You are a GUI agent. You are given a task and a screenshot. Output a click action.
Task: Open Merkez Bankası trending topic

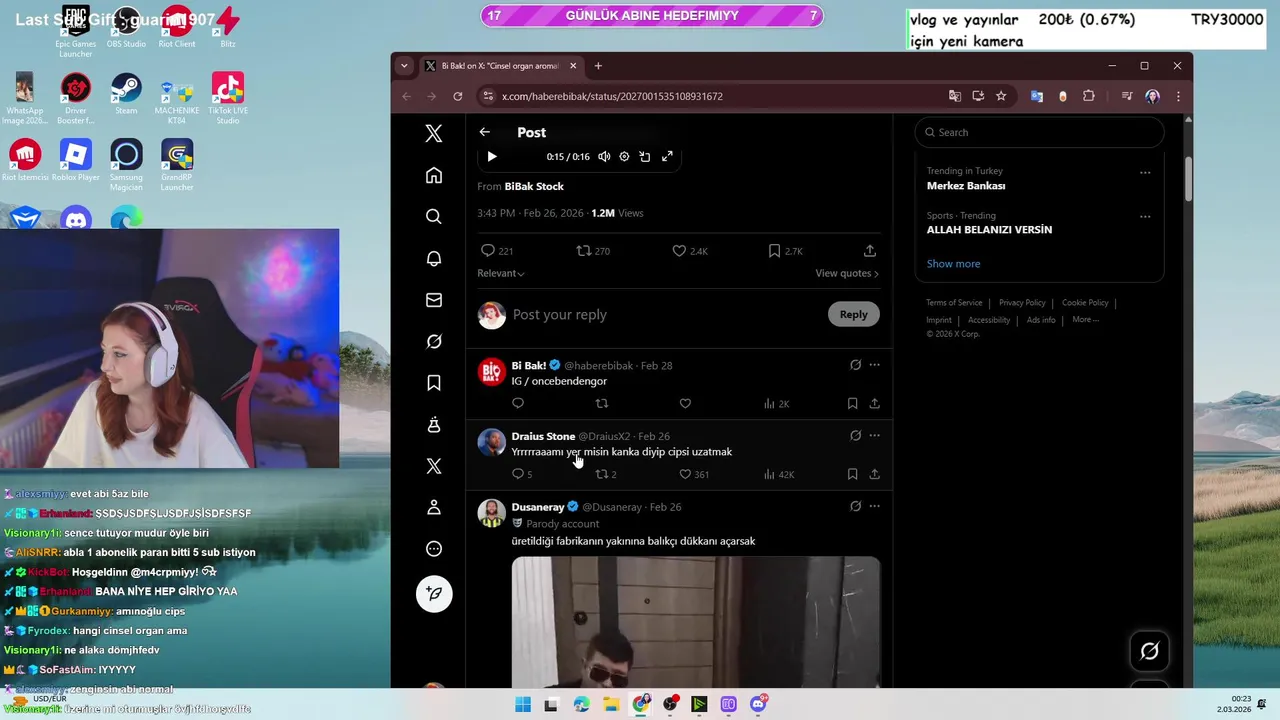tap(966, 186)
